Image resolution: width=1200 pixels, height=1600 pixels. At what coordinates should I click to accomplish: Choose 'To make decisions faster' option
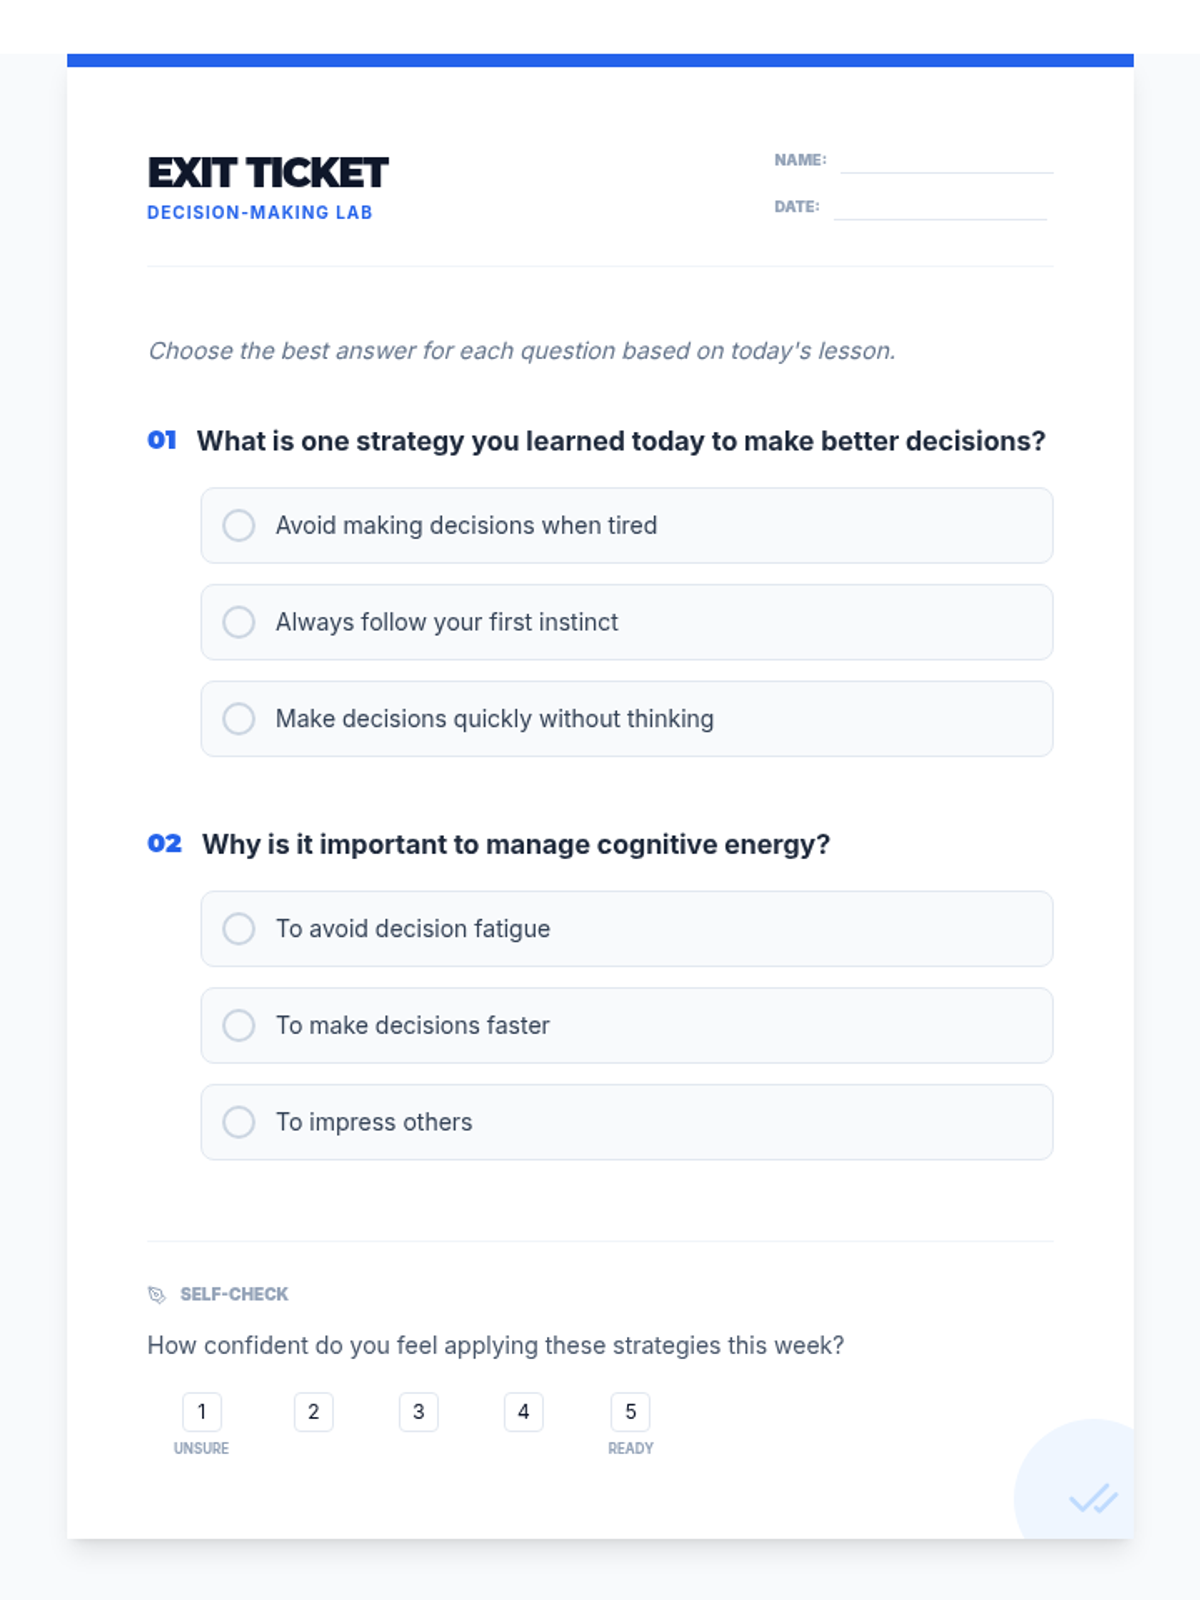click(239, 1026)
